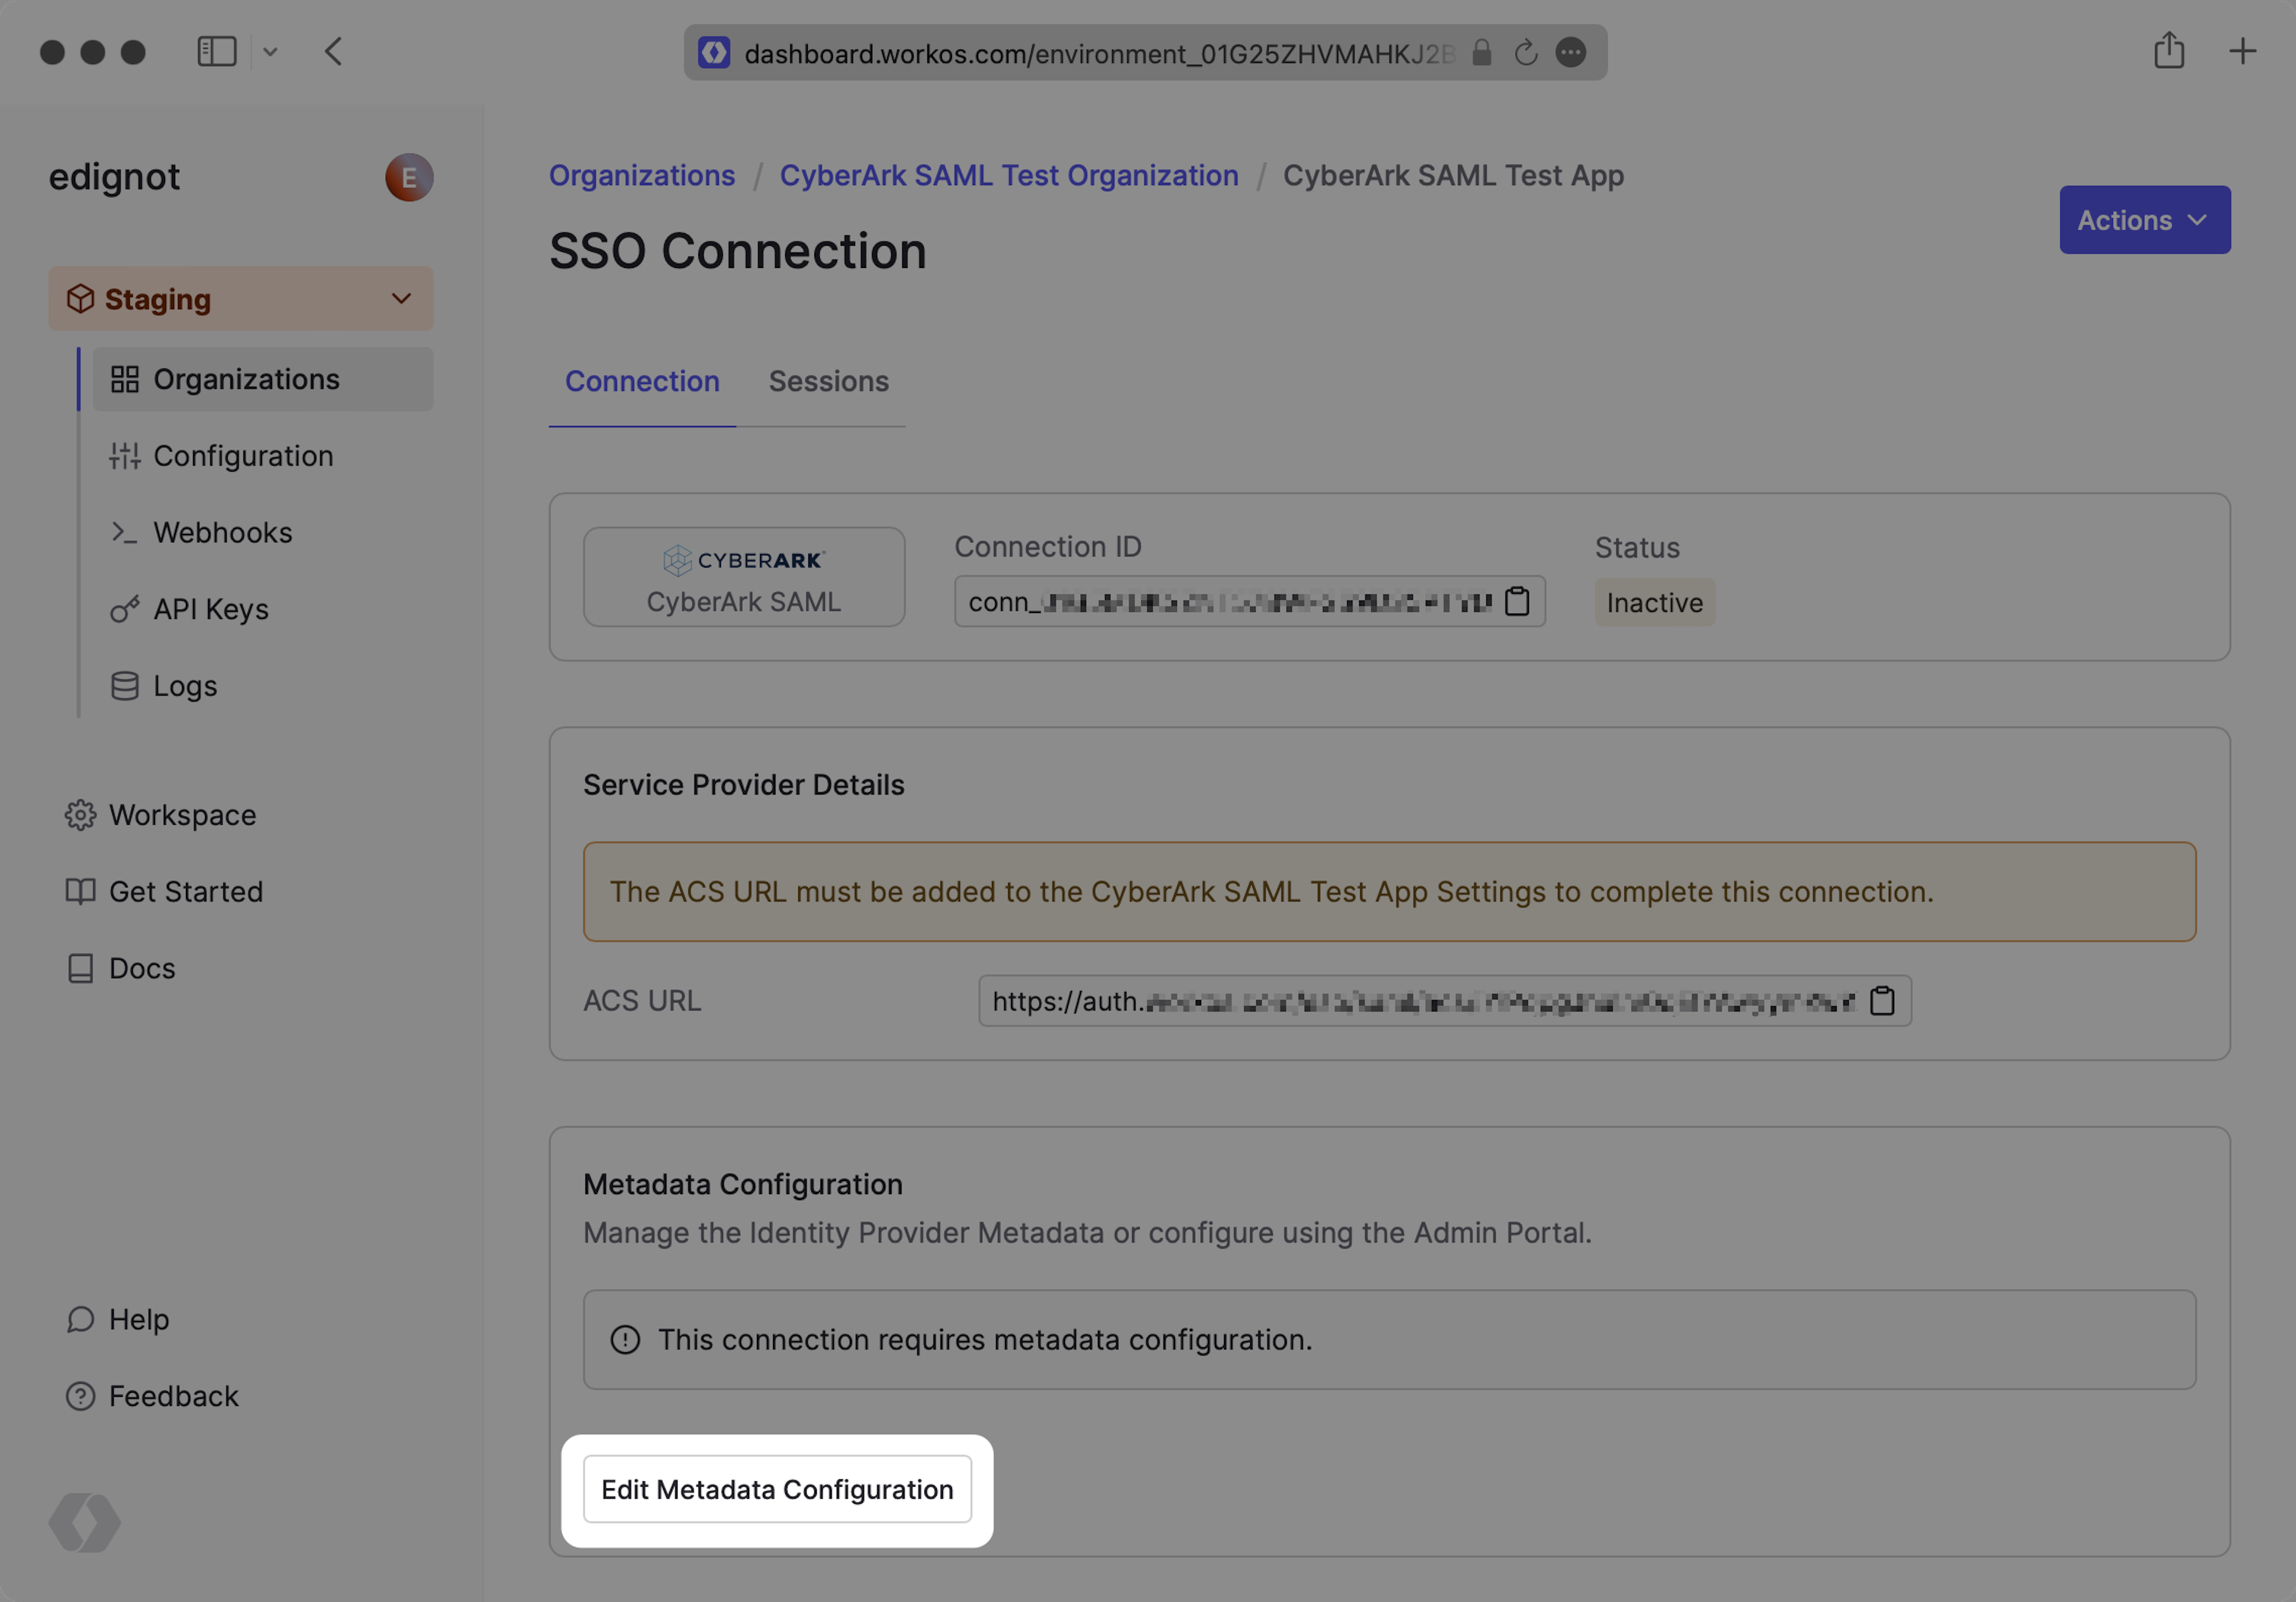Click Edit Metadata Configuration button
Viewport: 2296px width, 1602px height.
[777, 1490]
